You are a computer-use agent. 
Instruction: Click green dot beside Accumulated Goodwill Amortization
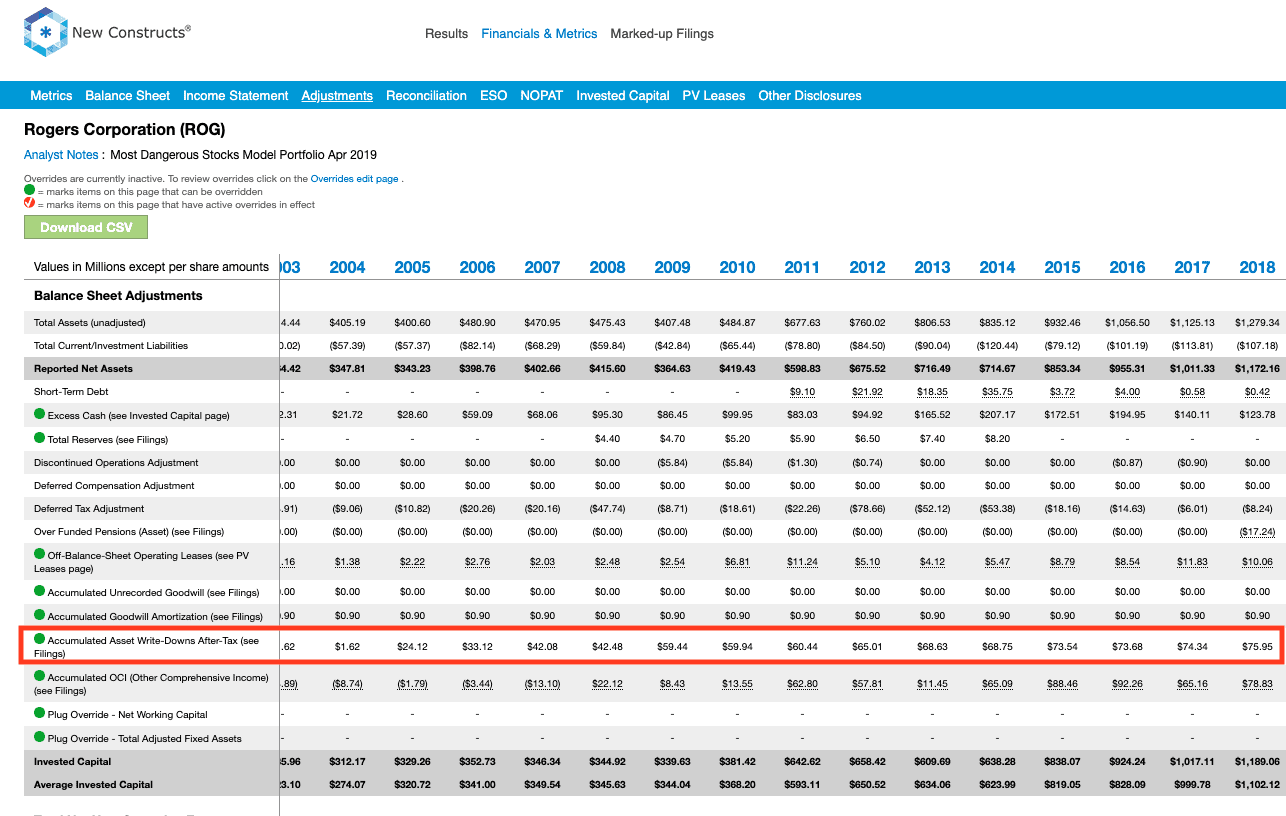(x=40, y=615)
